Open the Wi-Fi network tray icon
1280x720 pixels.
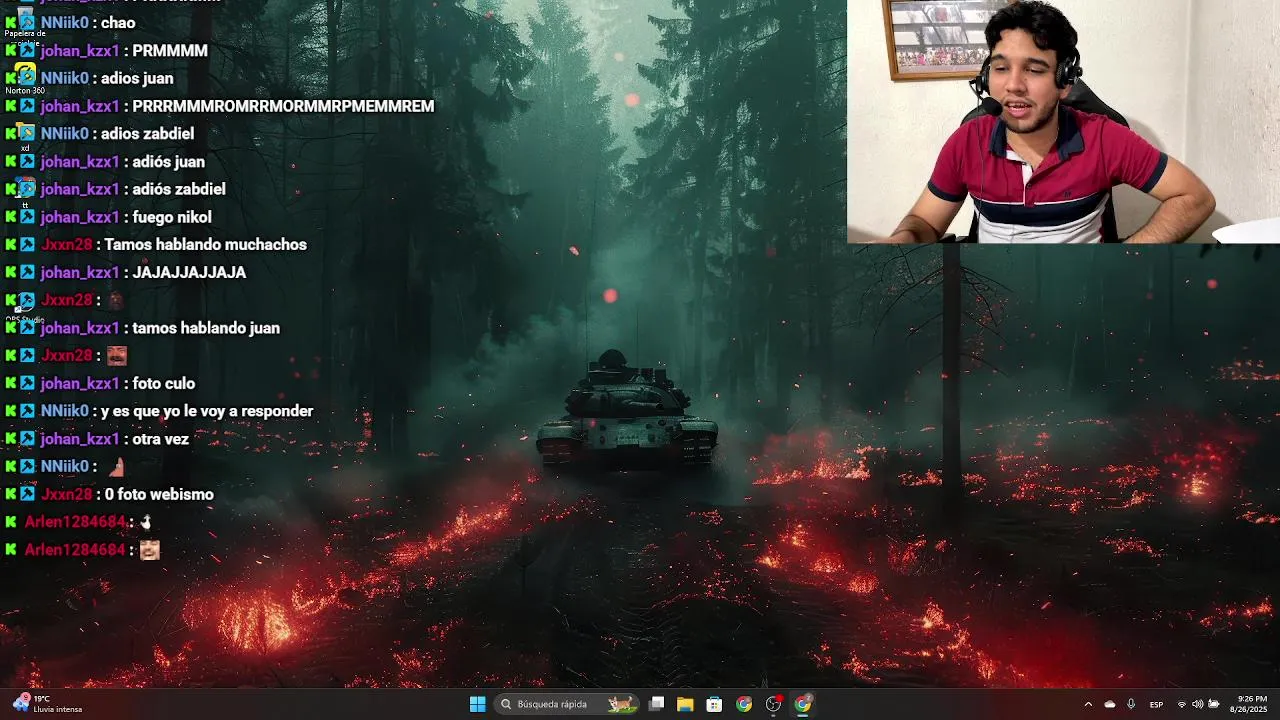(1182, 704)
